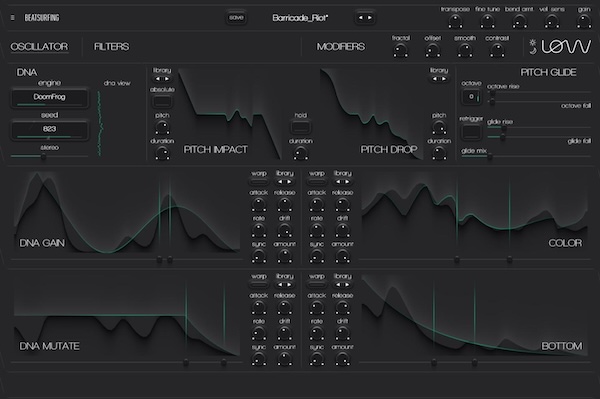Click the DNA GAIN drift knob
600x399 pixels.
tap(284, 231)
